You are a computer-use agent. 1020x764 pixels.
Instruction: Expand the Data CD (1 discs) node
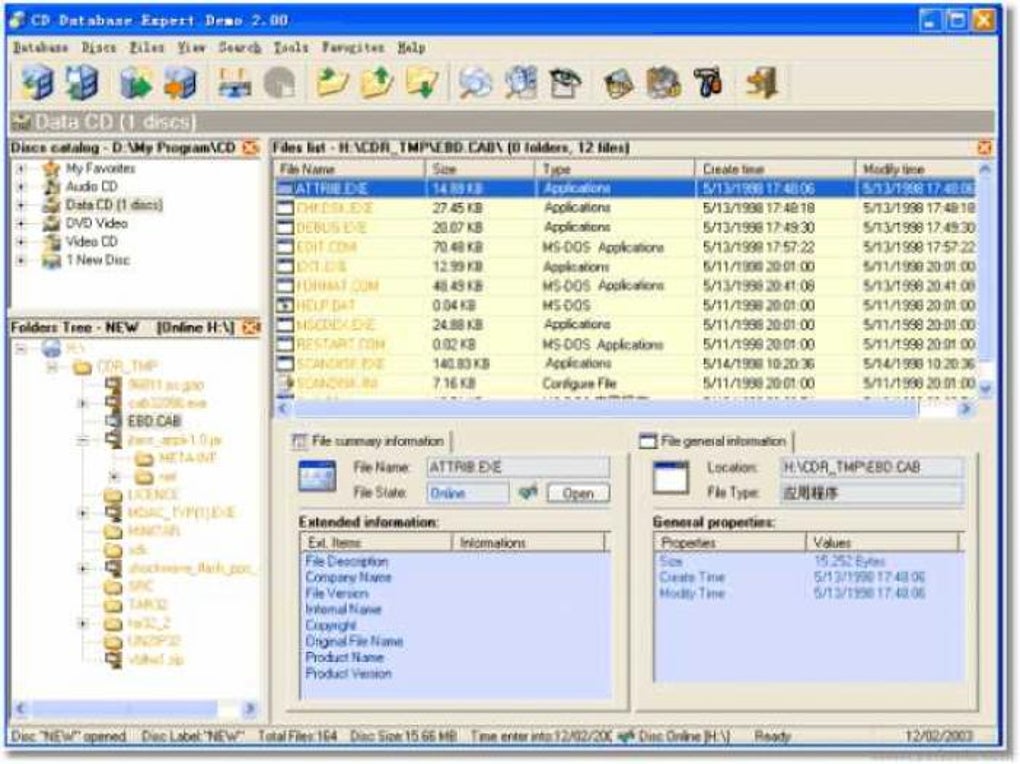pyautogui.click(x=21, y=205)
